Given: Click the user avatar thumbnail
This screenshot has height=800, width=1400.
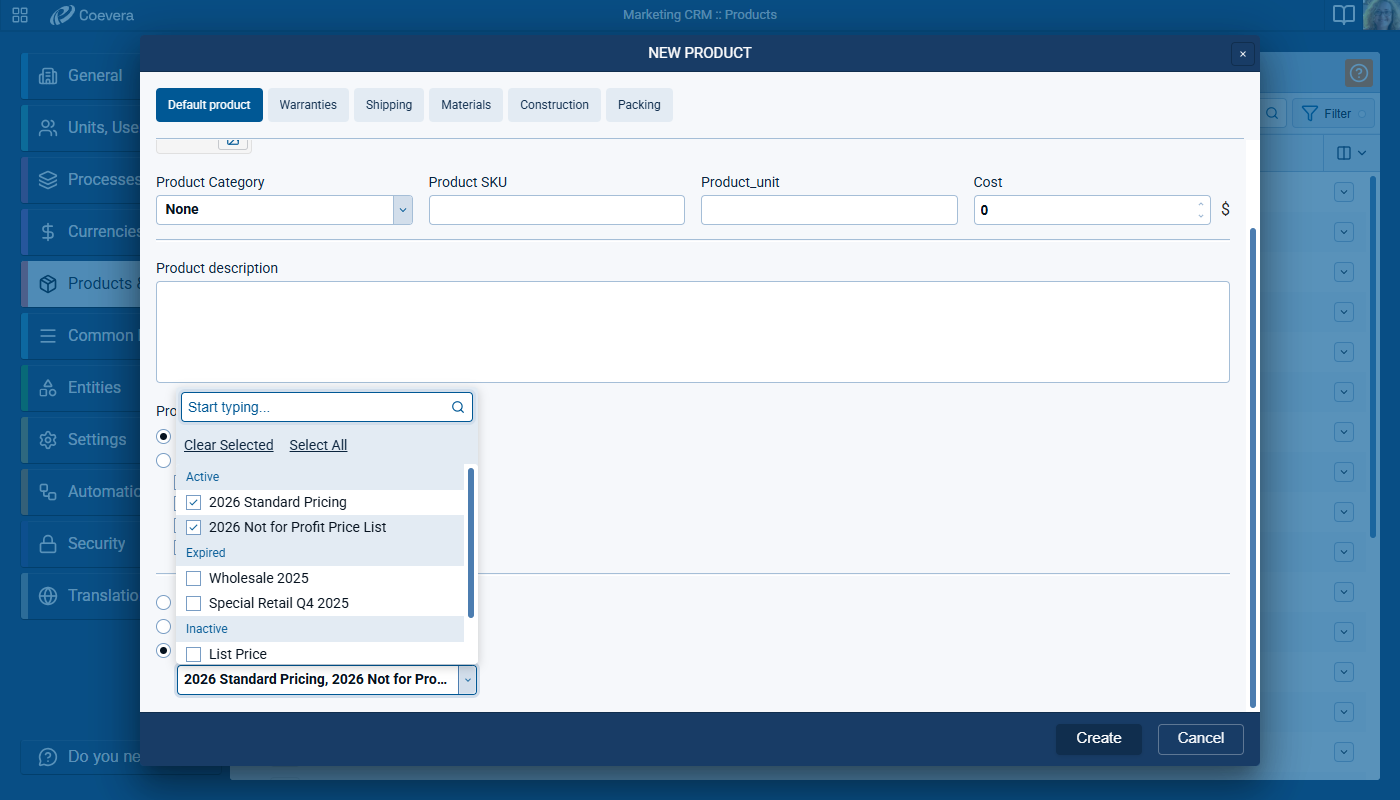Looking at the screenshot, I should (1380, 15).
